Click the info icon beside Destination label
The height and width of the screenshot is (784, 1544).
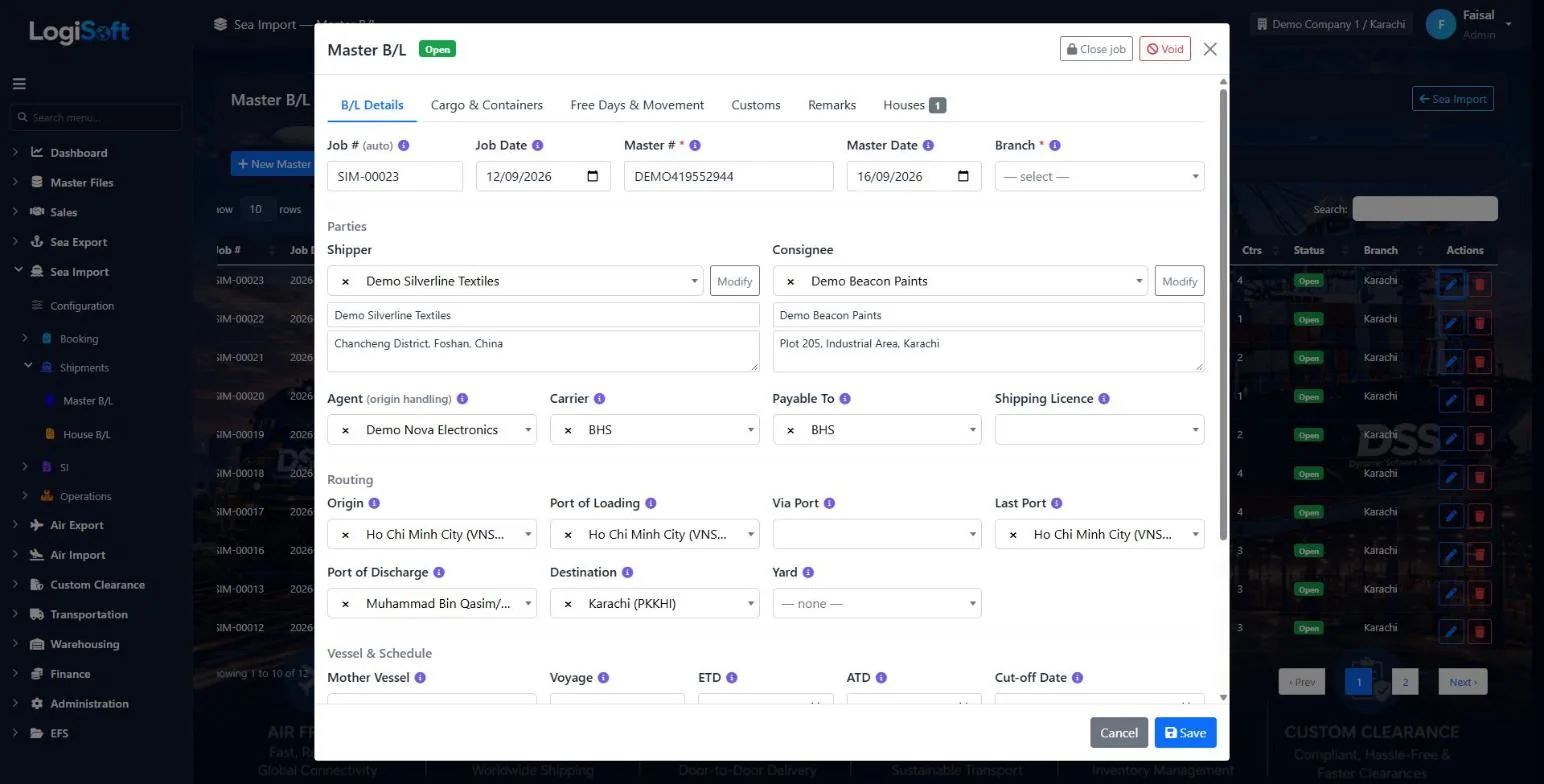point(627,573)
